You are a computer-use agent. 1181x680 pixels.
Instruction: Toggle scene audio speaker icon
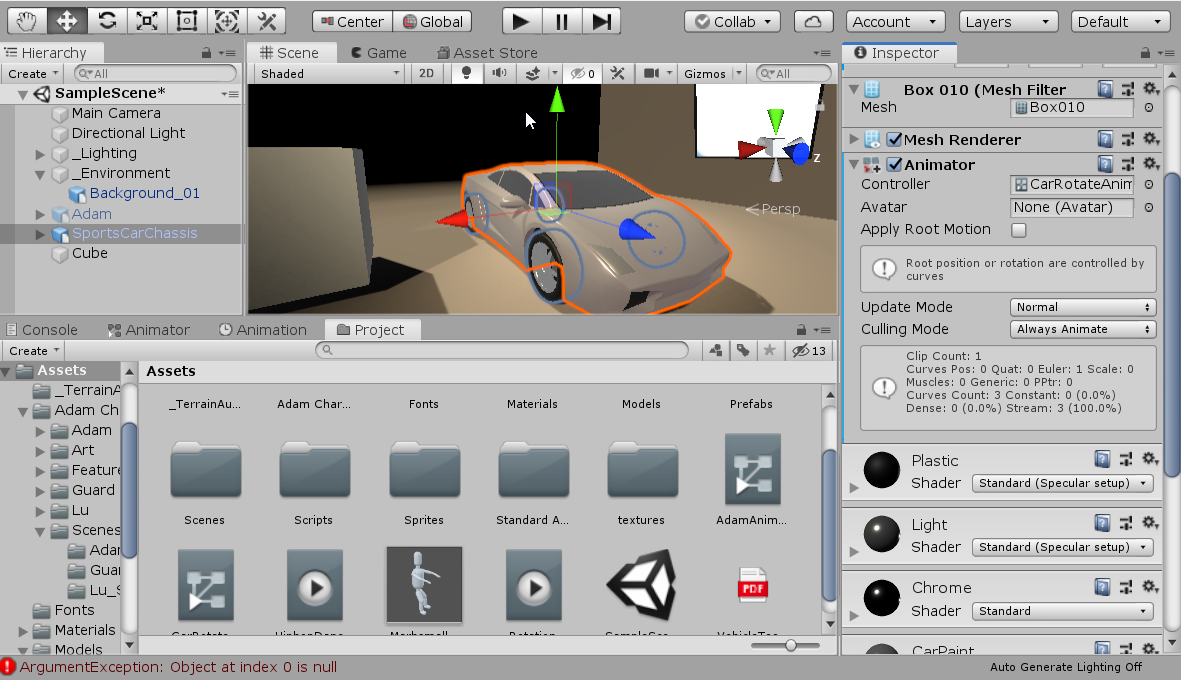coord(498,73)
